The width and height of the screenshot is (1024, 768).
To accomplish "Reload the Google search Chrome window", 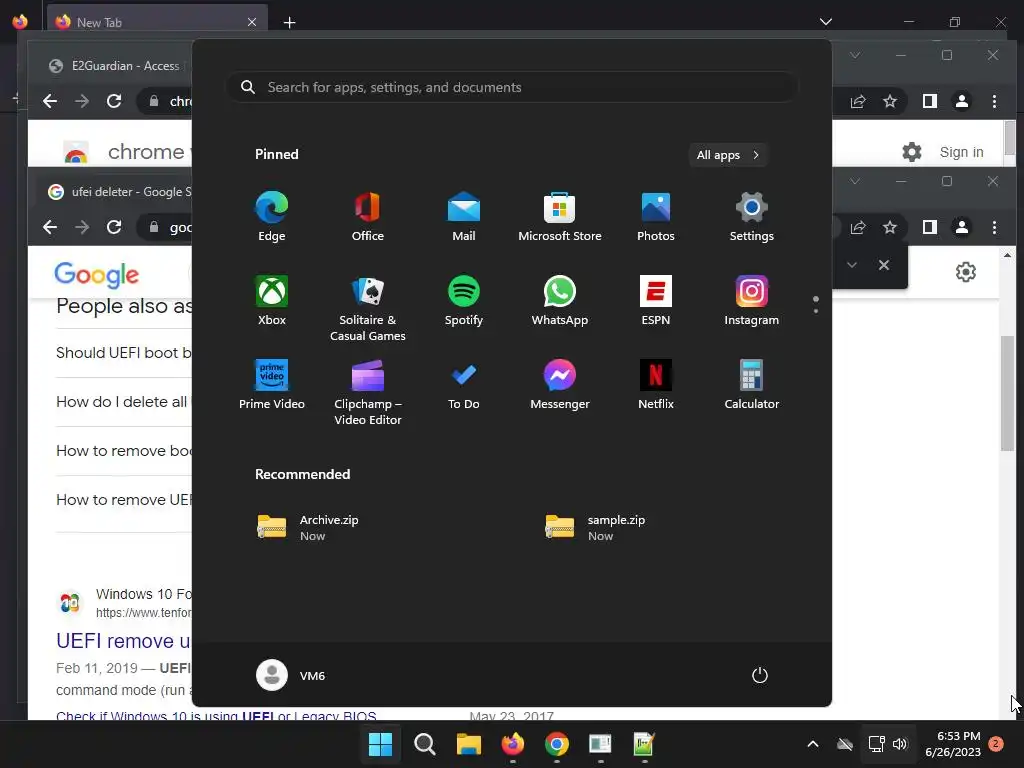I will pos(114,227).
